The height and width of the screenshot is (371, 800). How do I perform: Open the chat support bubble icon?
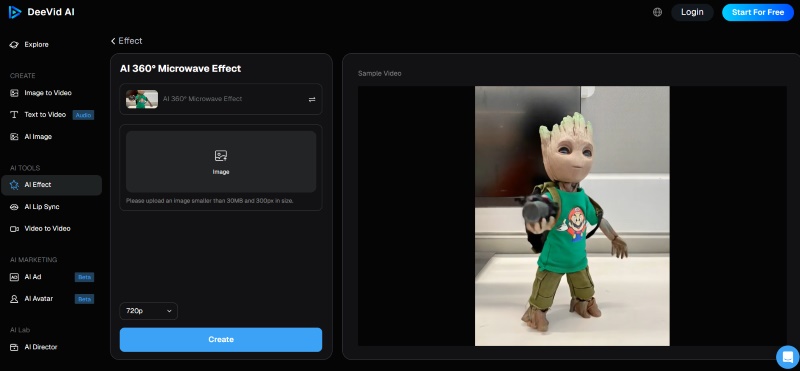click(x=787, y=356)
